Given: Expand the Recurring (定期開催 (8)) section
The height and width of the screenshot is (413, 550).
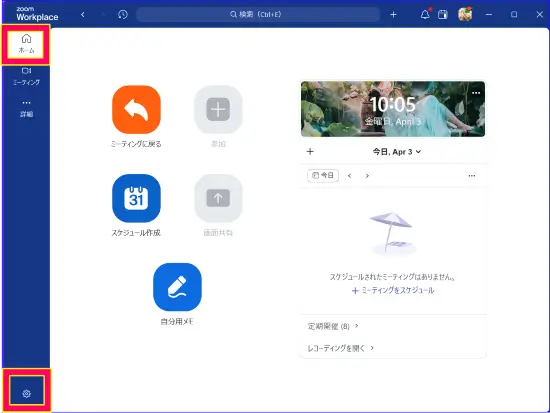Looking at the screenshot, I should [x=333, y=326].
